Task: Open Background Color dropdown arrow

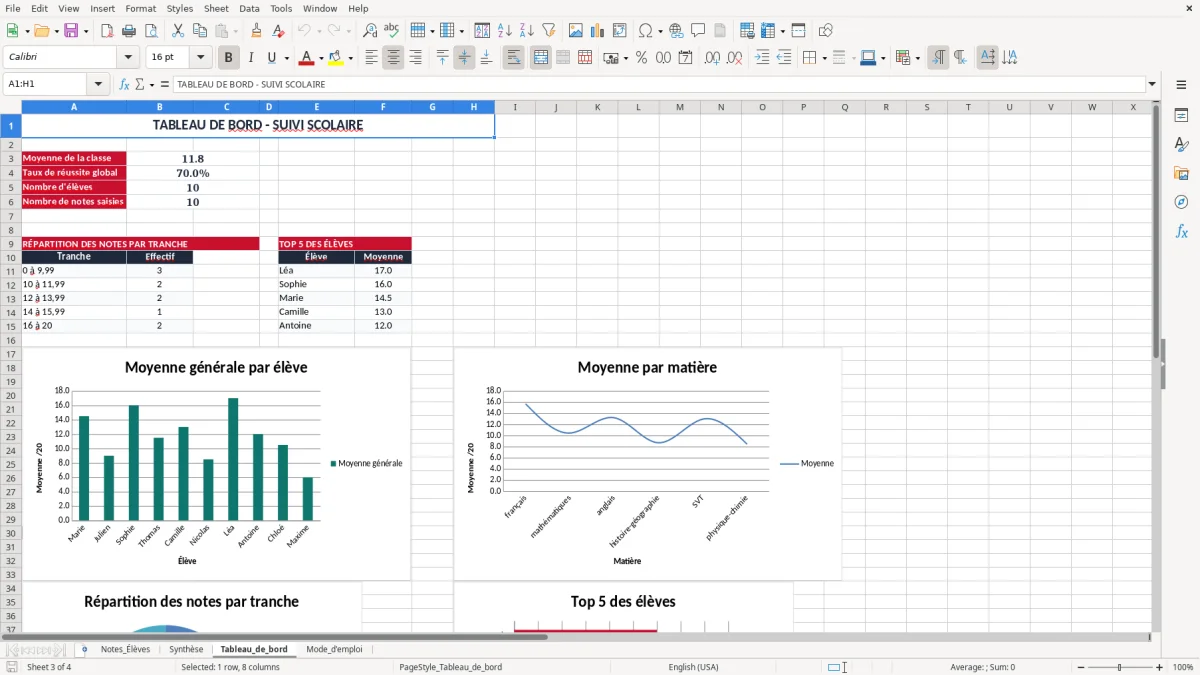Action: point(350,58)
